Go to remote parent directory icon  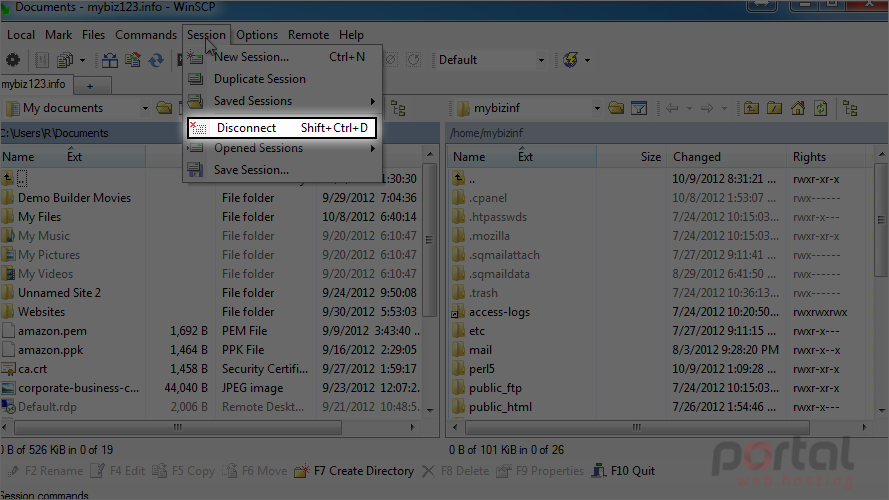[751, 108]
